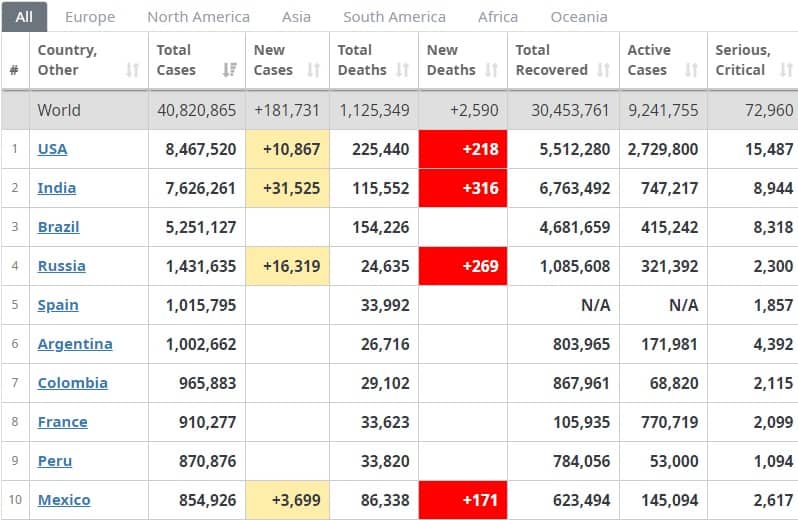Open the Spain country link
The height and width of the screenshot is (520, 798).
tap(58, 305)
